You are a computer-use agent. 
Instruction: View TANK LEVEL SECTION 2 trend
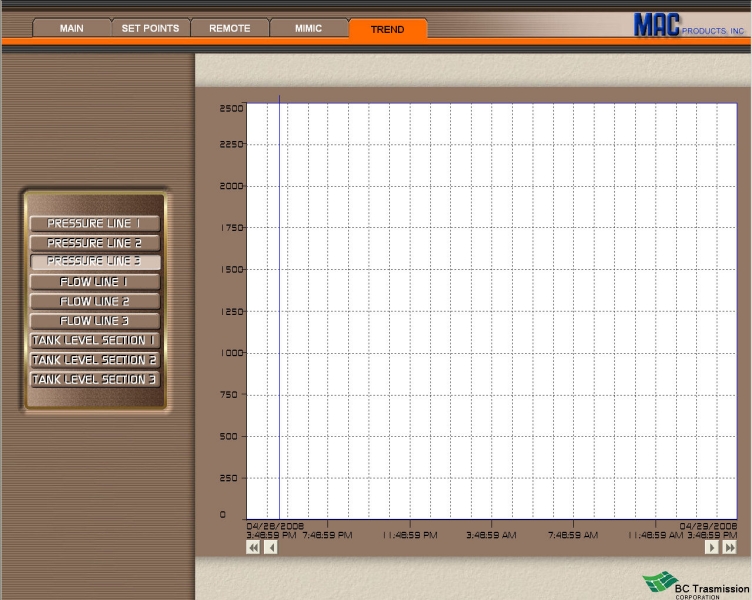(x=94, y=360)
